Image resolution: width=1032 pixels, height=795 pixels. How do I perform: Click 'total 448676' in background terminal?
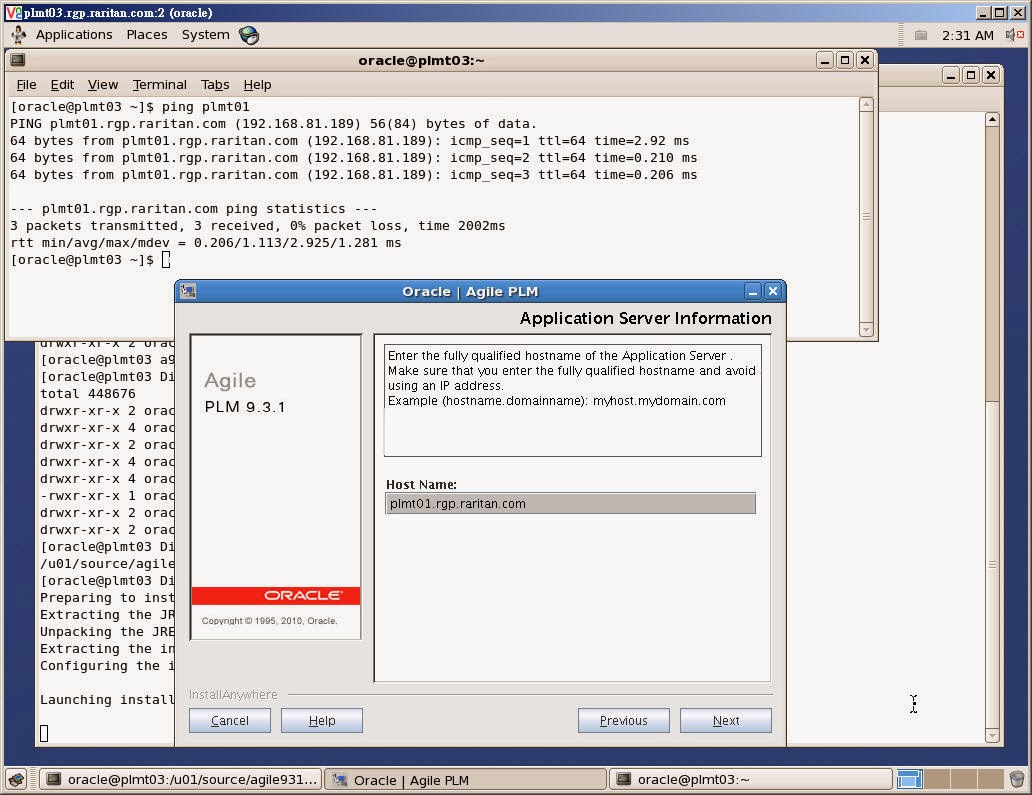pyautogui.click(x=88, y=394)
